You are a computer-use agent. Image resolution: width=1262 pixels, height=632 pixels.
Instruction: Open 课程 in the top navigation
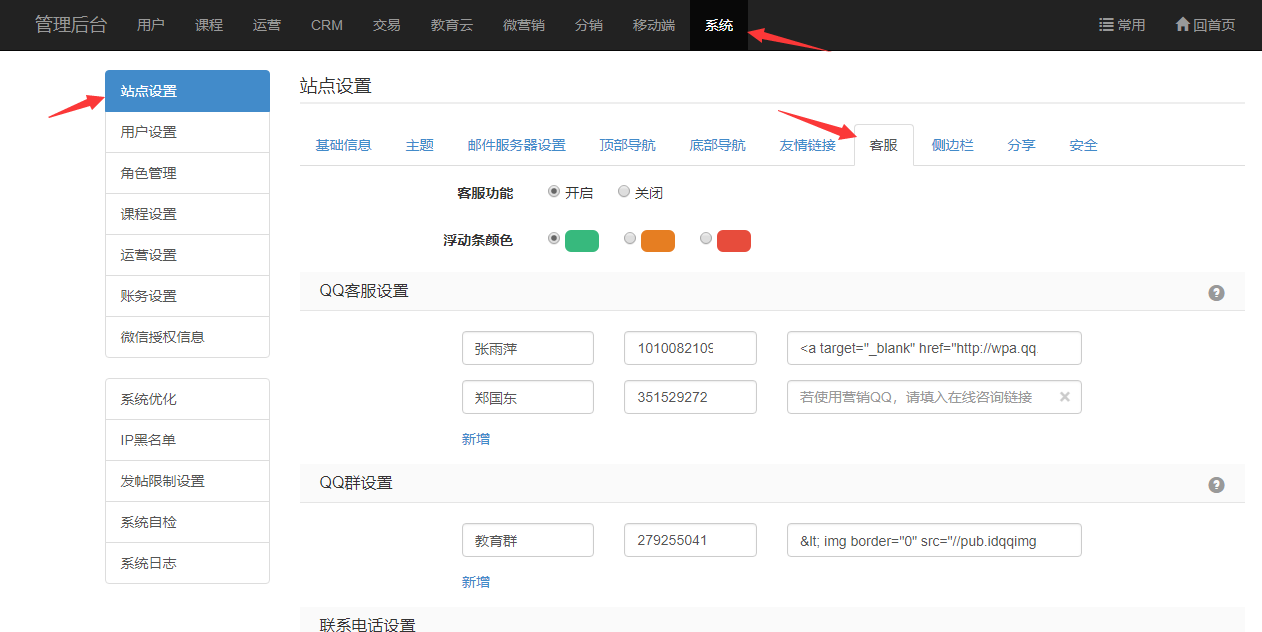pos(209,25)
